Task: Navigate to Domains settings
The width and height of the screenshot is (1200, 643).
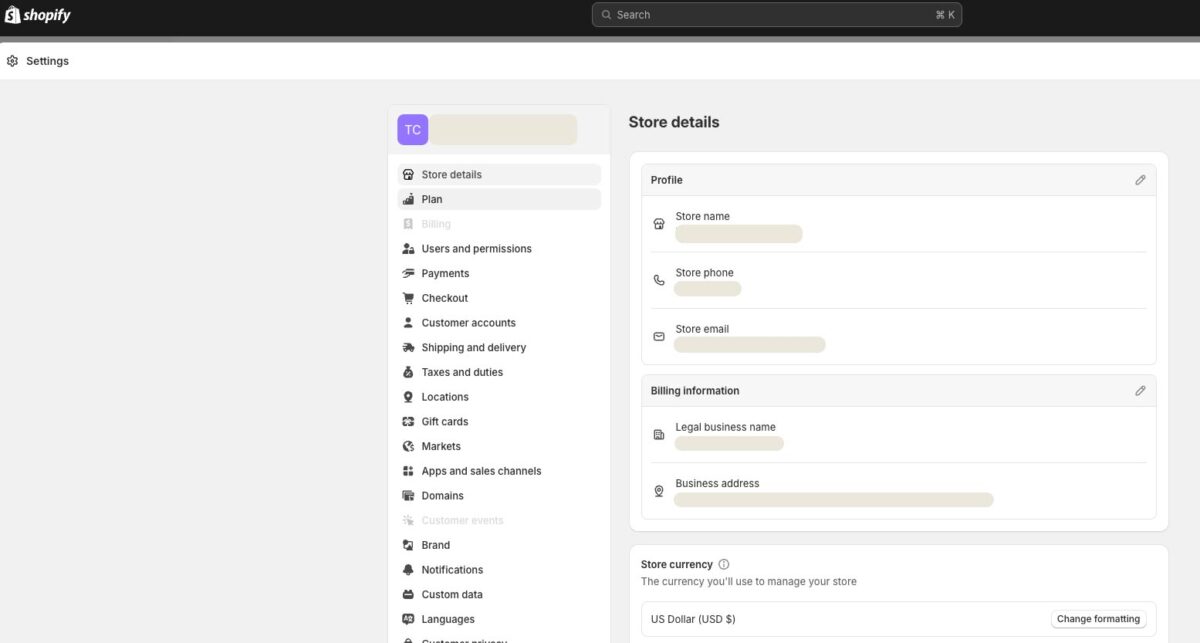Action: point(442,496)
